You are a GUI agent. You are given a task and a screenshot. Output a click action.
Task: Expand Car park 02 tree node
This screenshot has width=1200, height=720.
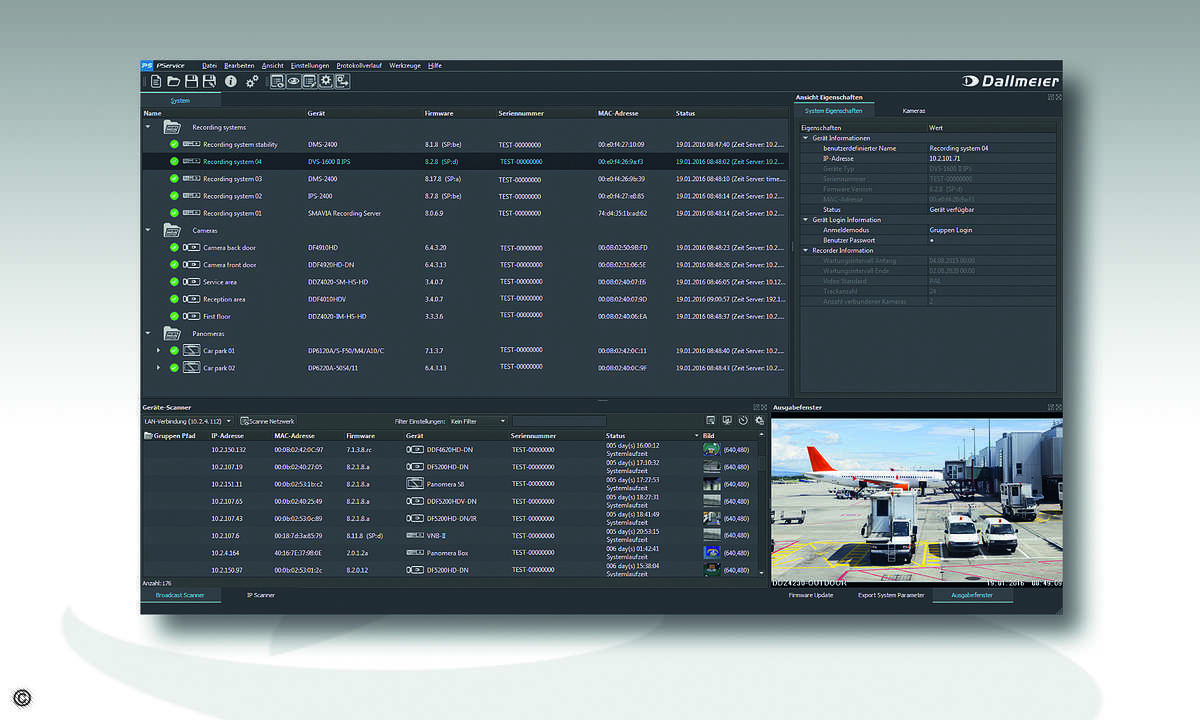159,368
